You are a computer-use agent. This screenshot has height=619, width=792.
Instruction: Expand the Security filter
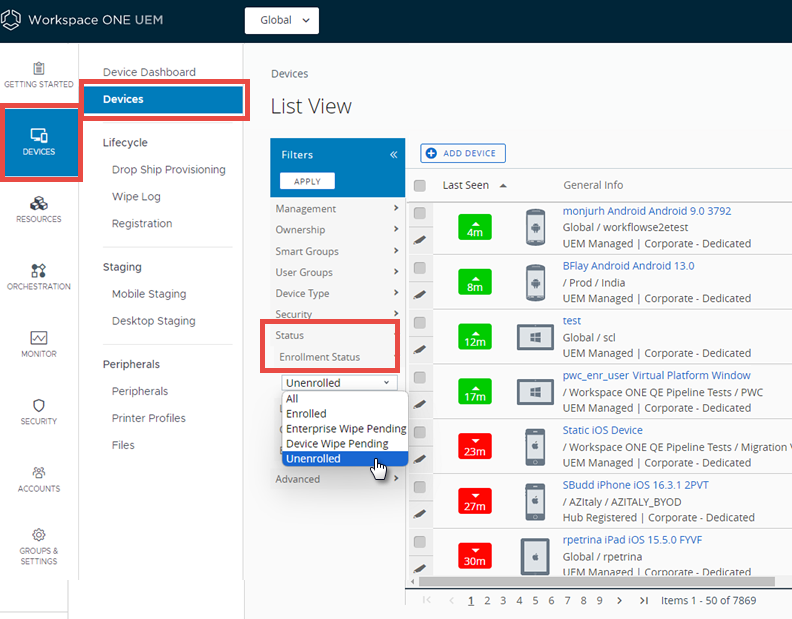click(337, 314)
